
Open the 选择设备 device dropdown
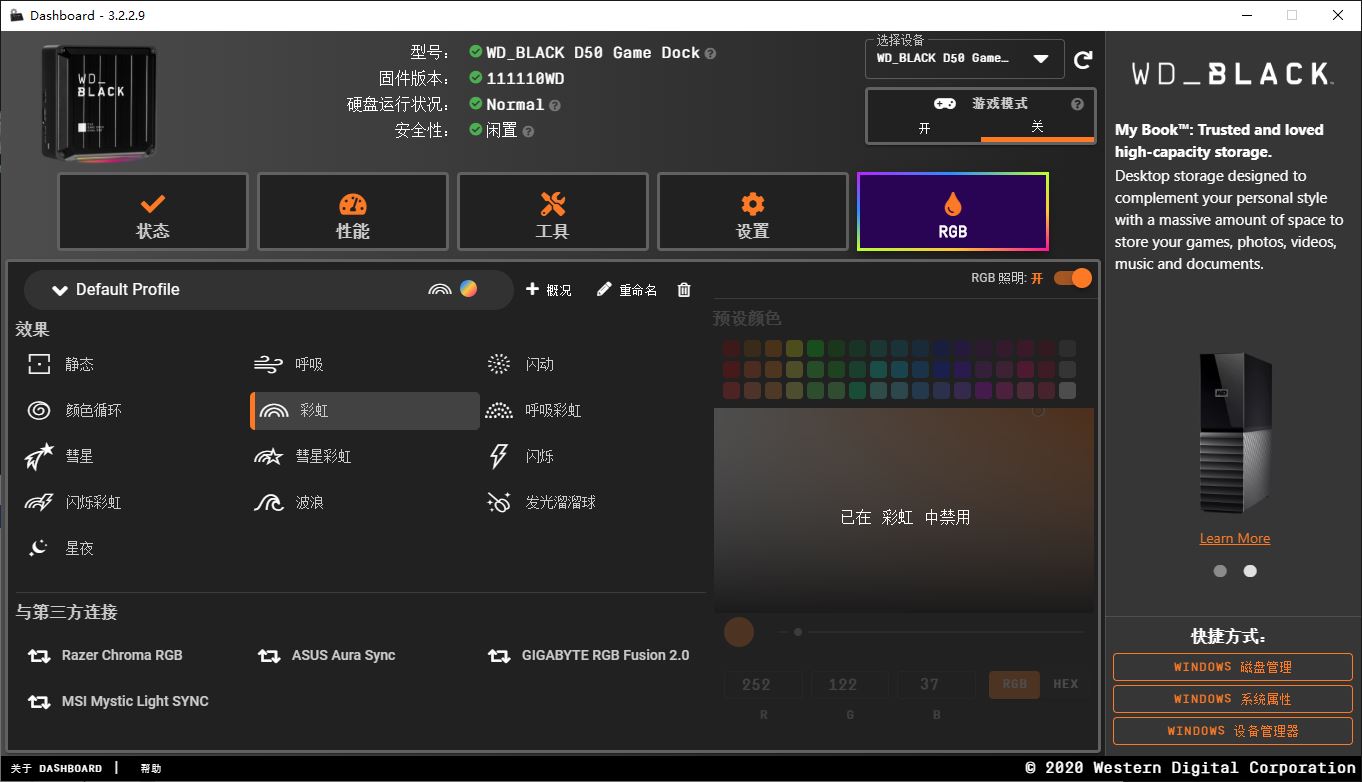pos(963,58)
